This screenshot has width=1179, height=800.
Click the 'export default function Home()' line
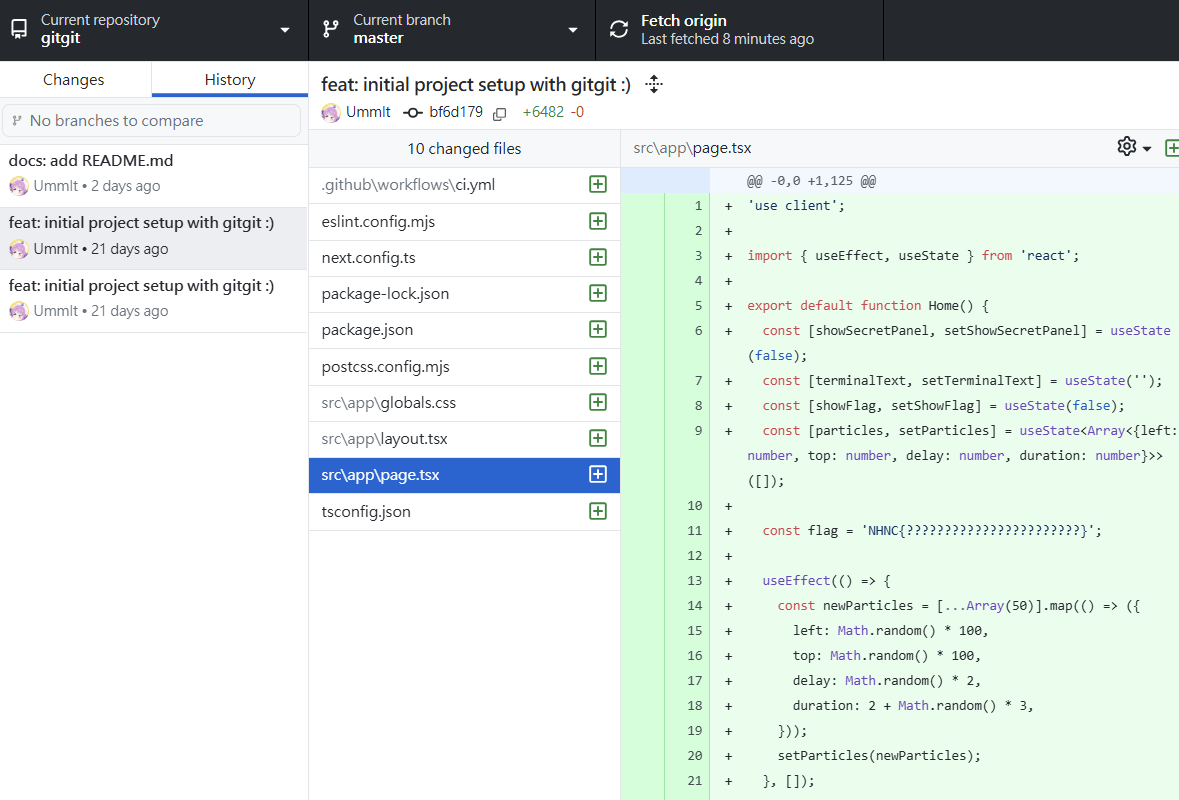(868, 305)
